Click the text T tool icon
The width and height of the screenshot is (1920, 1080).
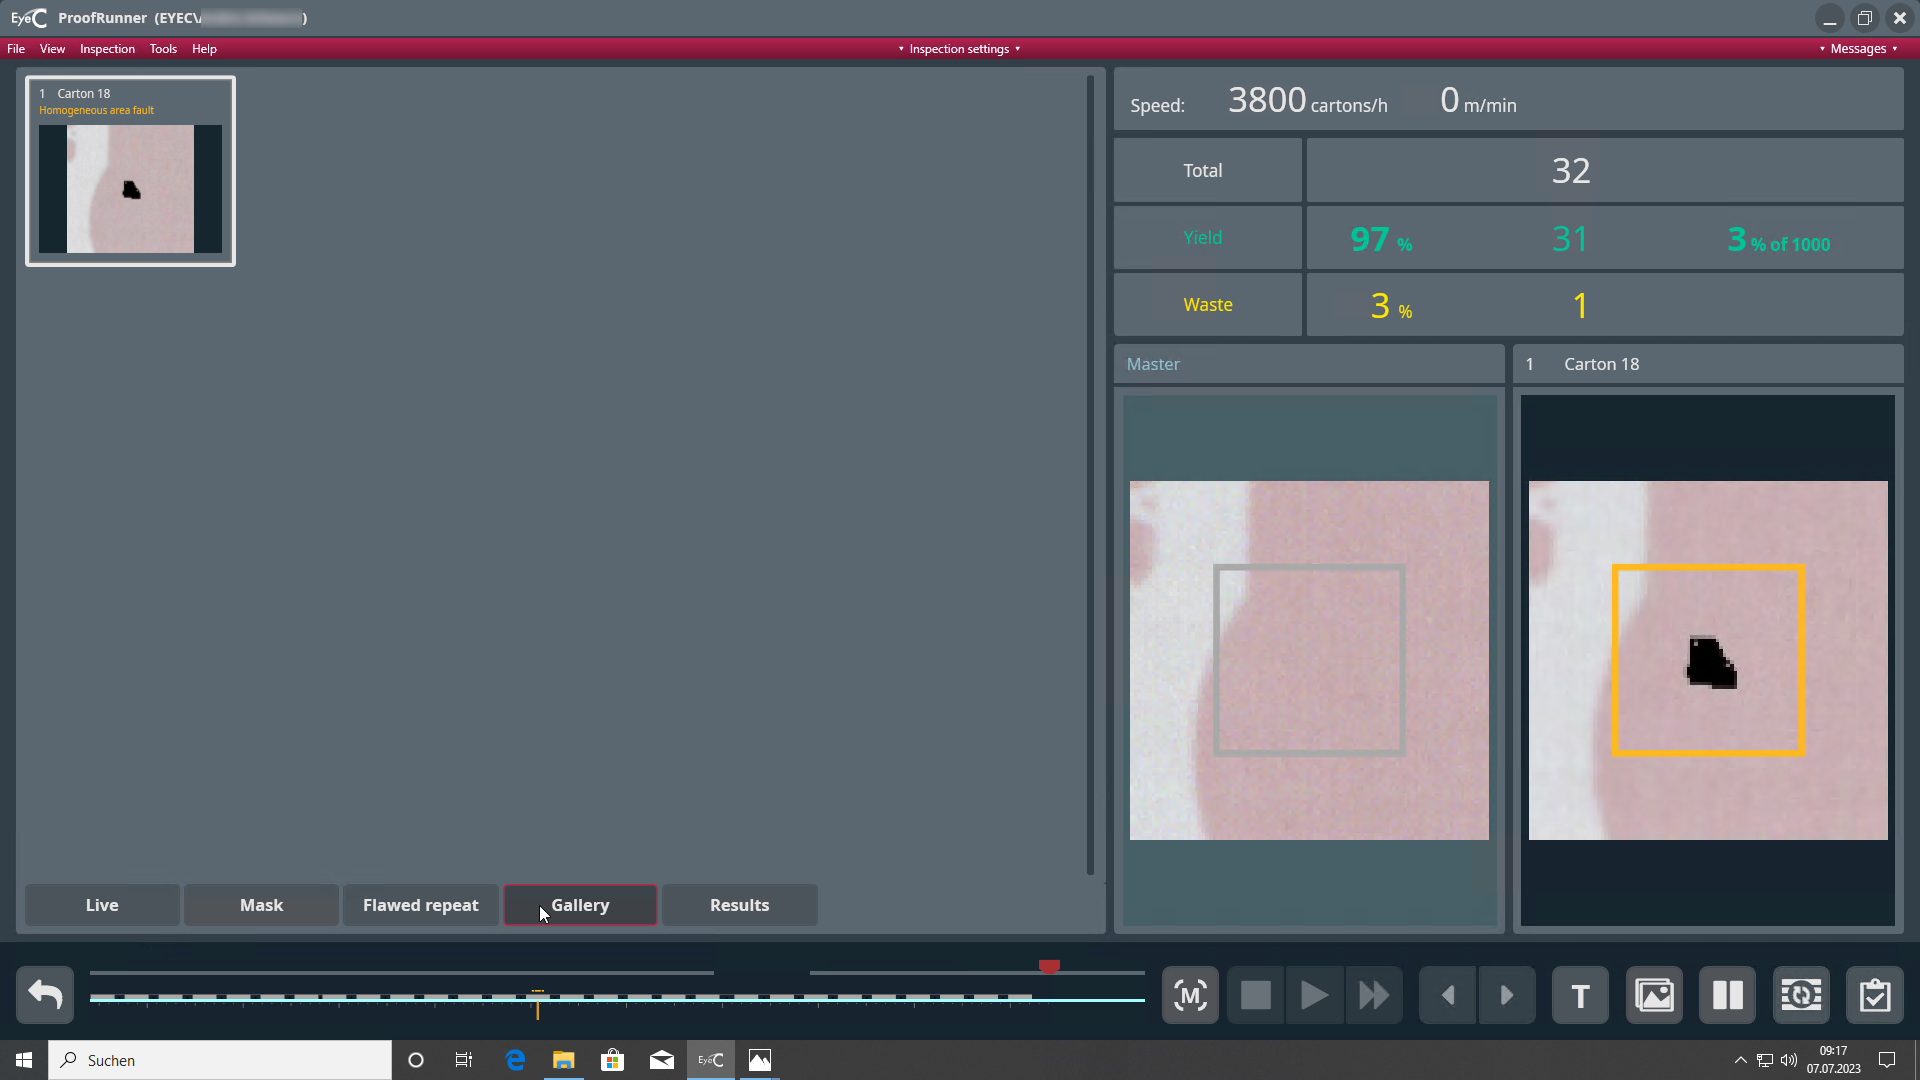tap(1580, 995)
